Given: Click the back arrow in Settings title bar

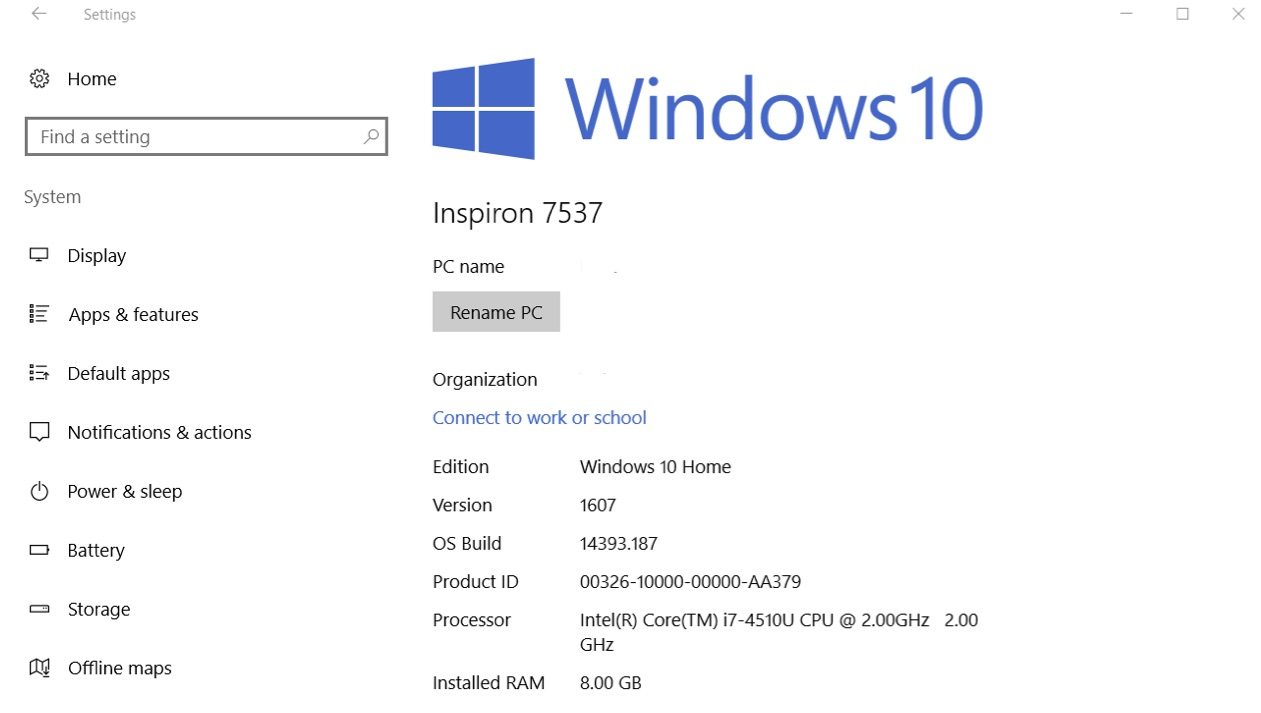Looking at the screenshot, I should 39,14.
